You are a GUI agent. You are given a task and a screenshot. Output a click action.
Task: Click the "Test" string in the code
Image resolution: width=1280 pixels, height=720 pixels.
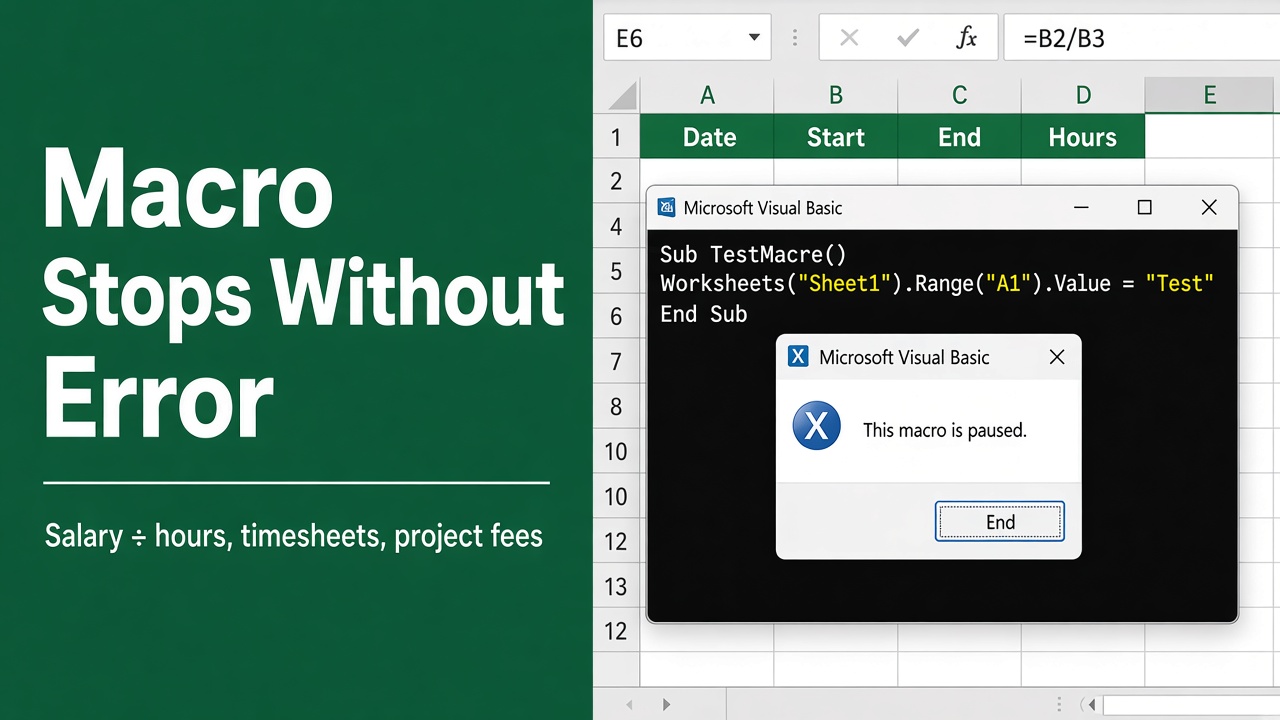[x=1179, y=284]
